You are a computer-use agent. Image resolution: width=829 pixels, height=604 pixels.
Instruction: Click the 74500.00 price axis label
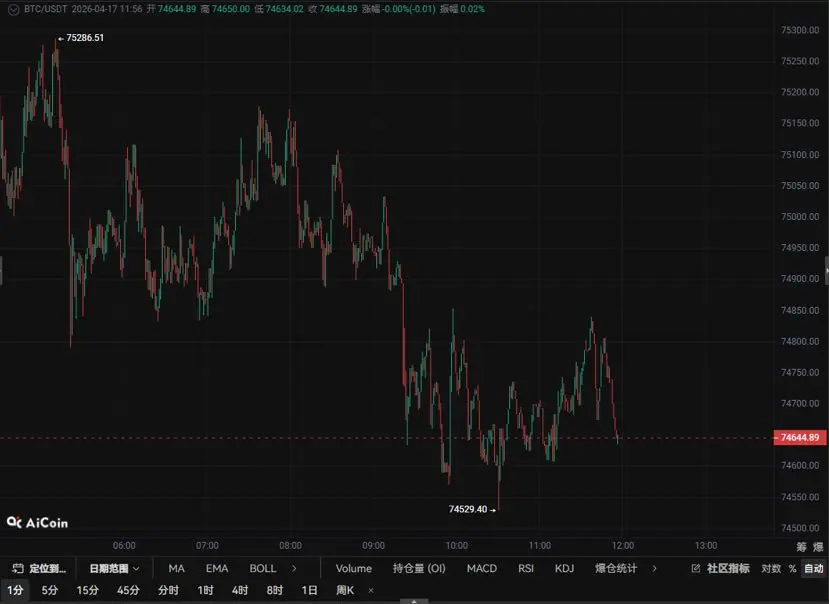(x=800, y=528)
